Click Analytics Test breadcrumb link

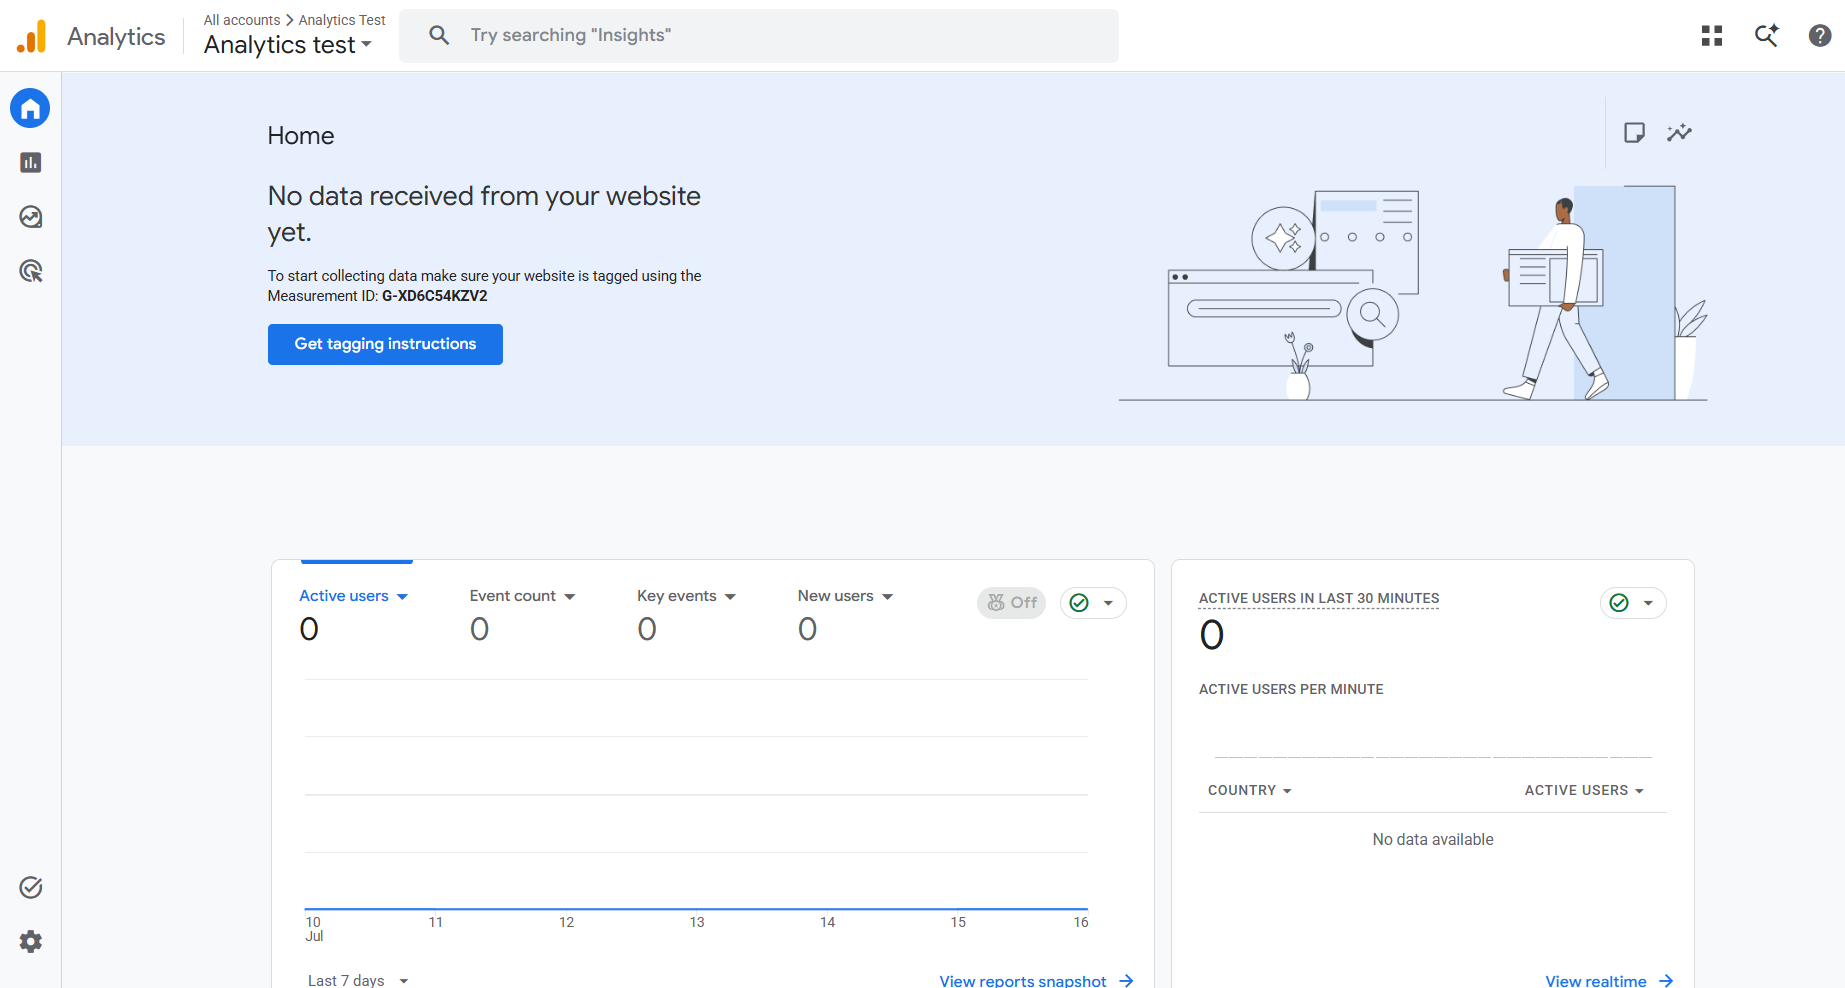coord(342,20)
